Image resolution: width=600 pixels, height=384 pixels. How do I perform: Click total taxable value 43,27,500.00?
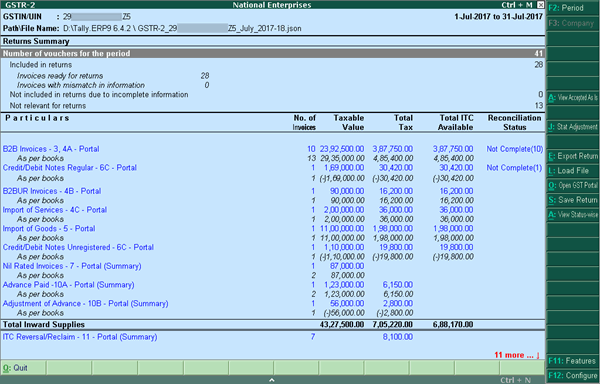point(342,325)
